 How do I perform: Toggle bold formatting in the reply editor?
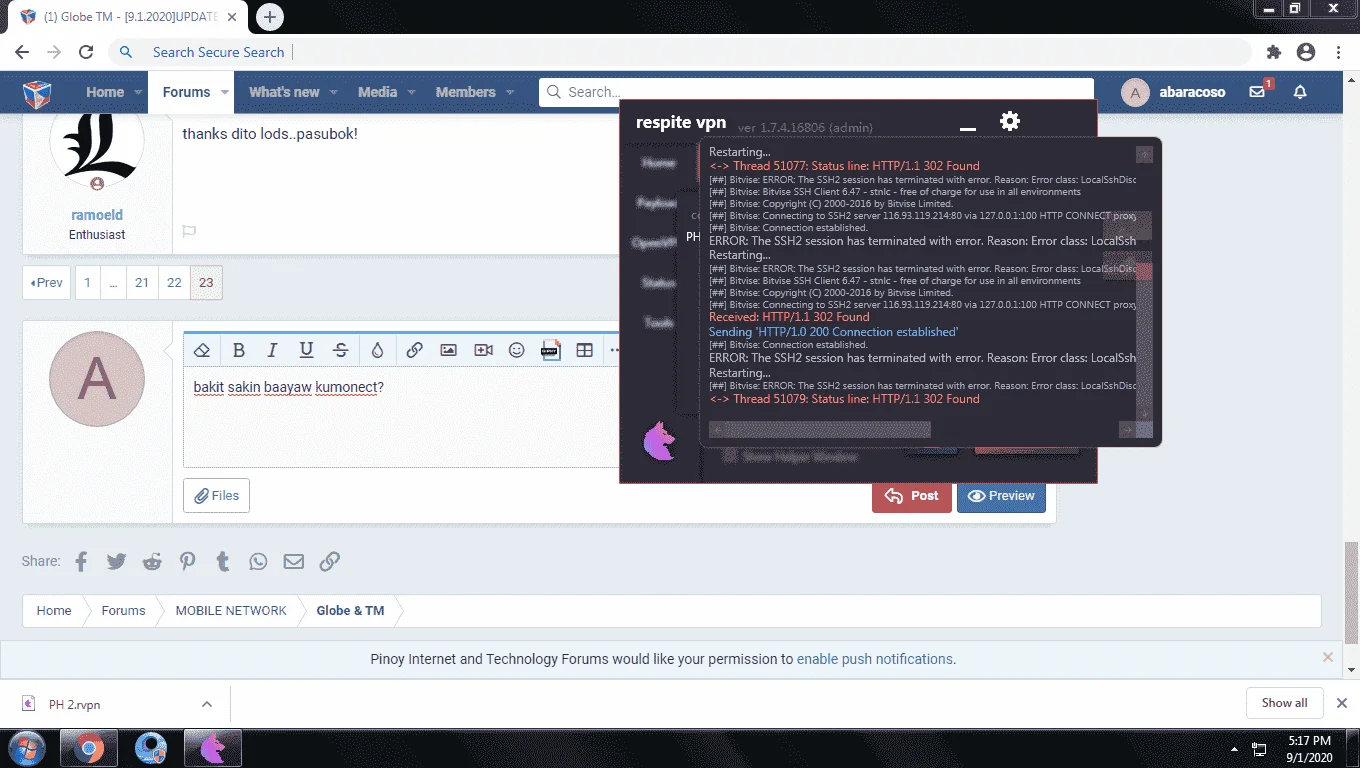[x=238, y=350]
